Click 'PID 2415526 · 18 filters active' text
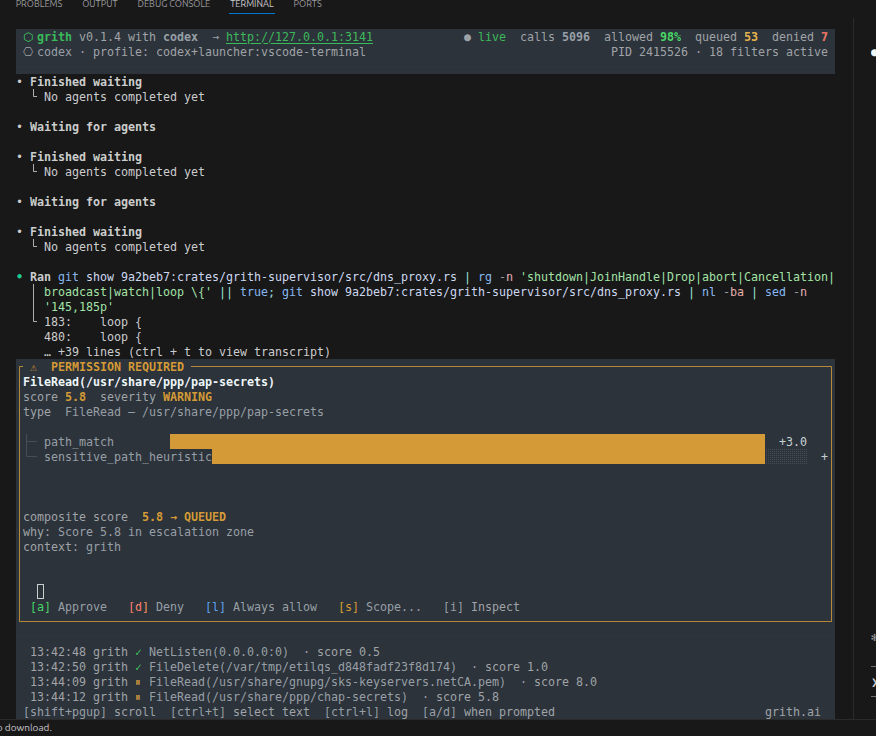The image size is (876, 736). 719,52
